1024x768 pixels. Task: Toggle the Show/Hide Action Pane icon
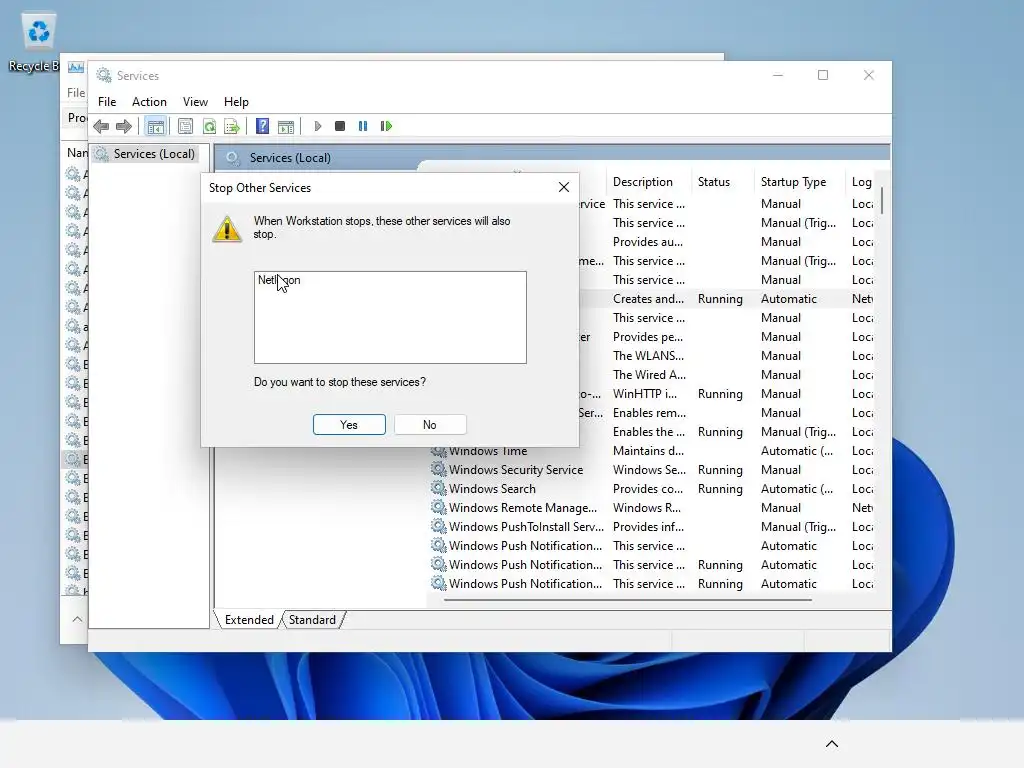coord(286,126)
